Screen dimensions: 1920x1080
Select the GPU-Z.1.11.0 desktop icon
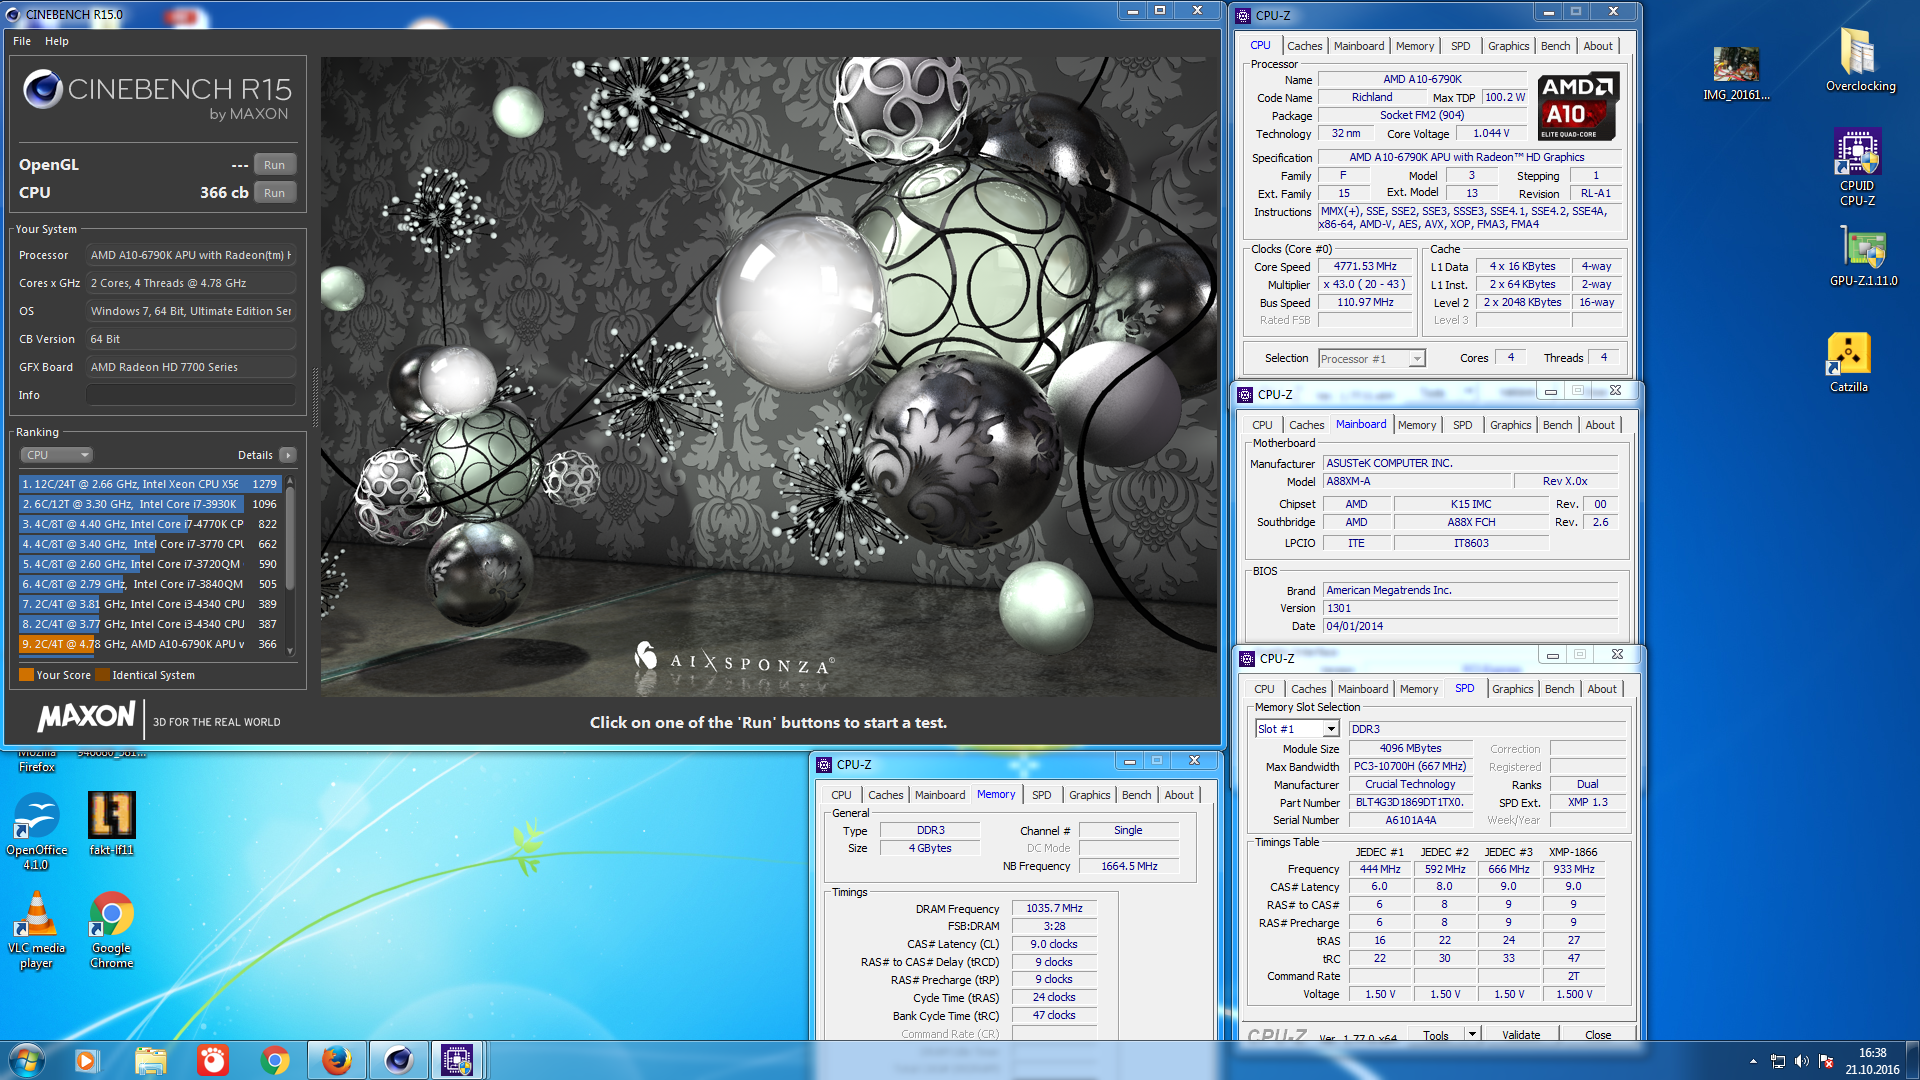point(1863,256)
